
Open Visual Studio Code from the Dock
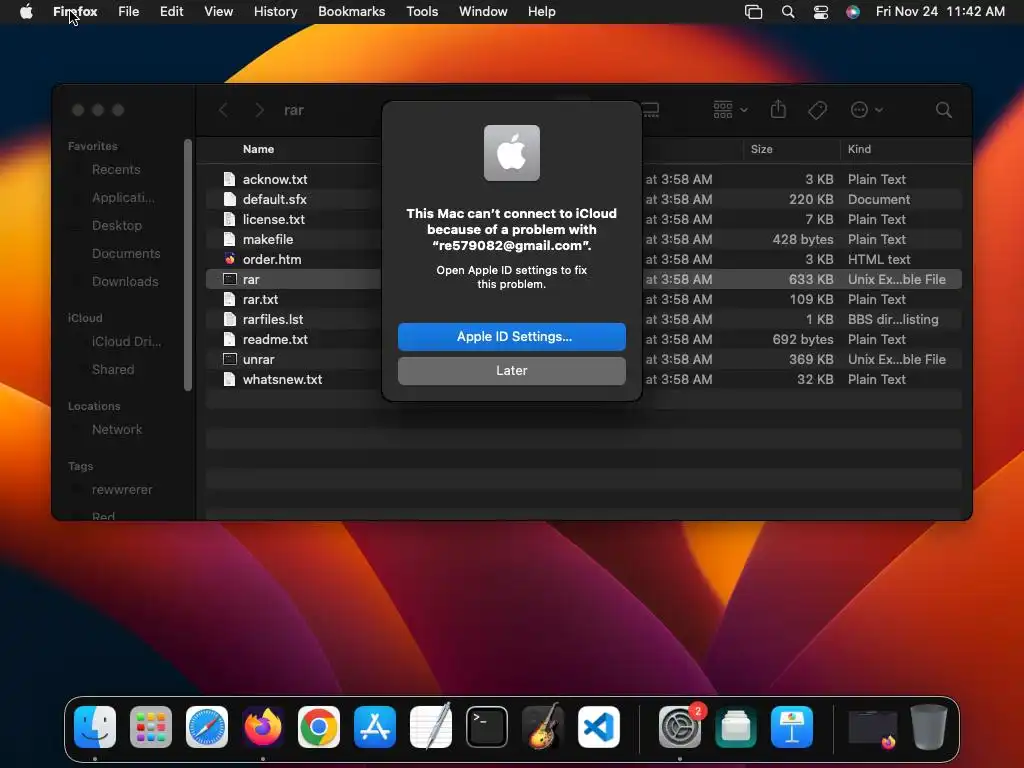(x=599, y=727)
